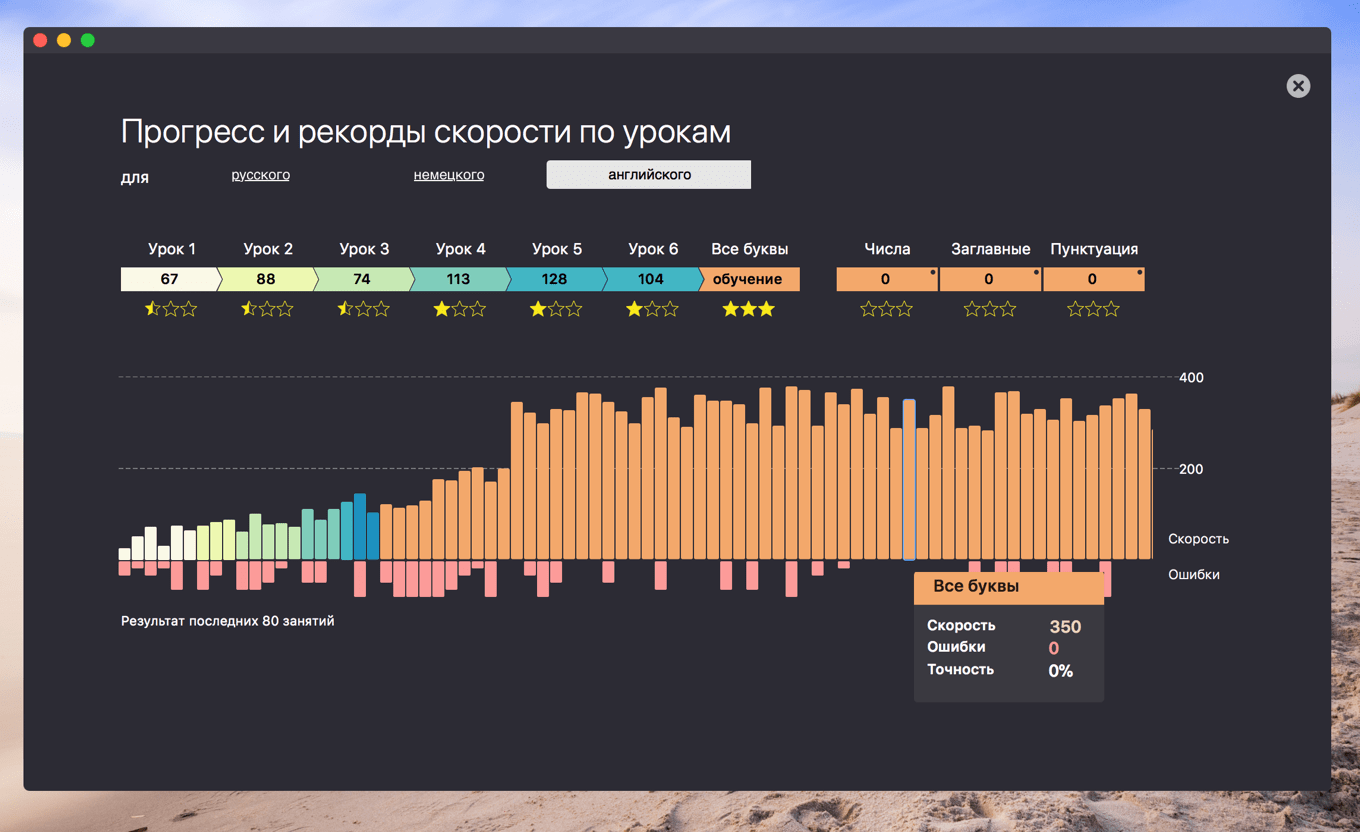This screenshot has height=832, width=1360.
Task: Click the star rating under Урок 5
Action: [556, 309]
